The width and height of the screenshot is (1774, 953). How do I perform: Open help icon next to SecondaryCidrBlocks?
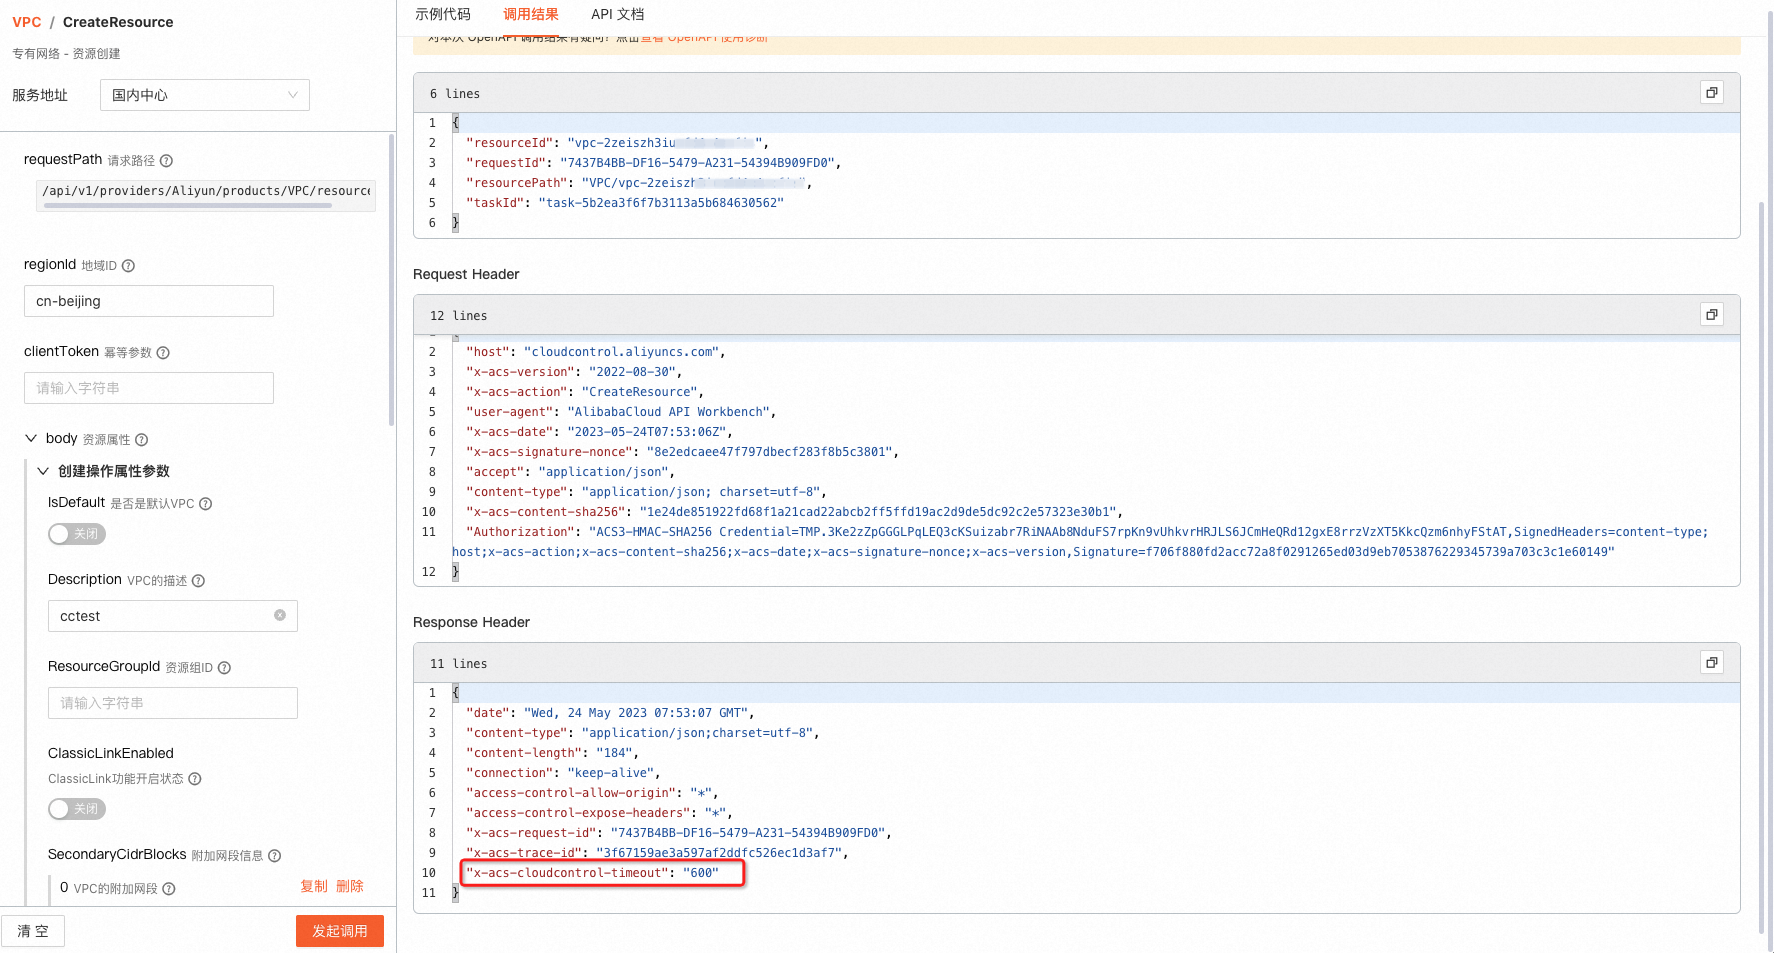point(274,856)
